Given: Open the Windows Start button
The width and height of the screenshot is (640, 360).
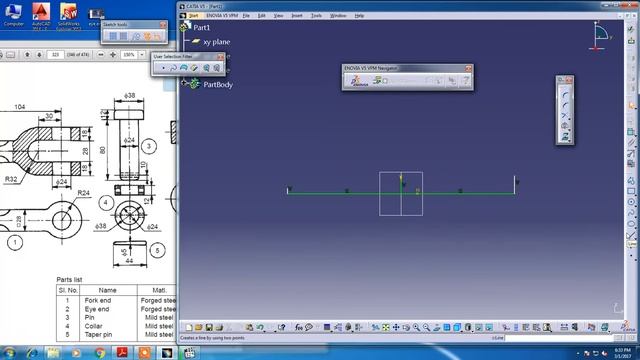Looking at the screenshot, I should pyautogui.click(x=9, y=353).
